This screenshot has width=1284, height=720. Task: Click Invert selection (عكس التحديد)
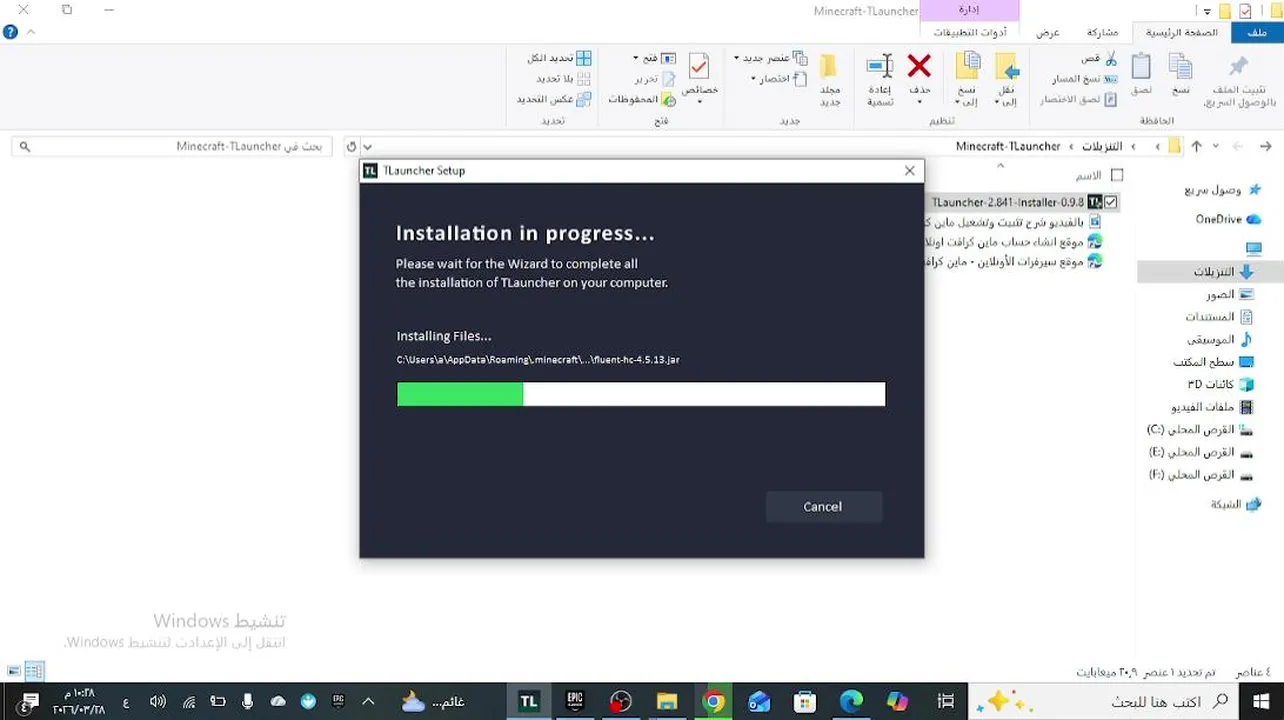[554, 99]
